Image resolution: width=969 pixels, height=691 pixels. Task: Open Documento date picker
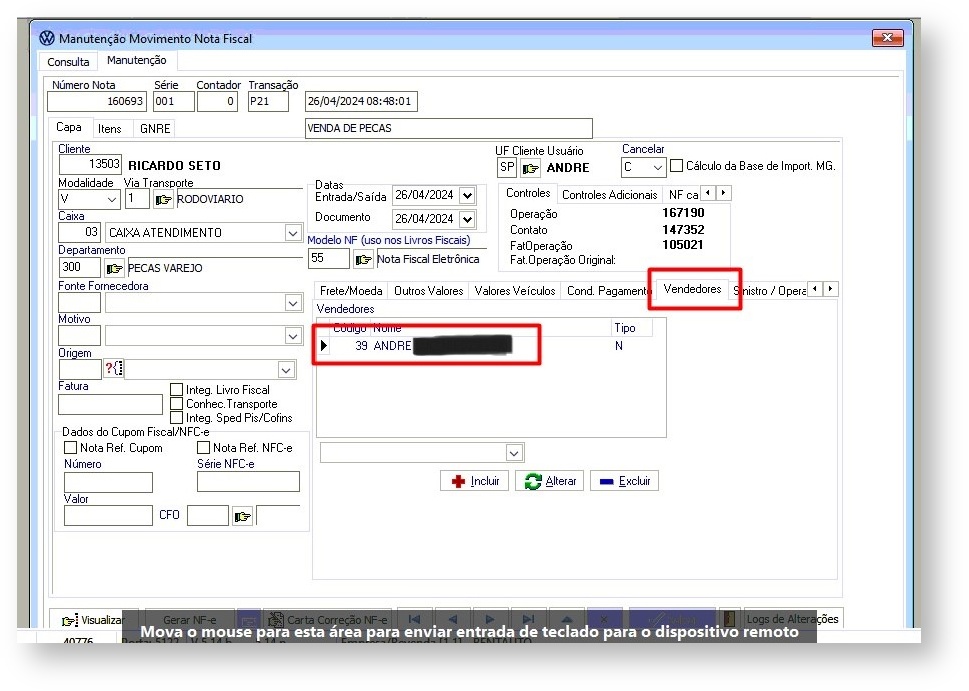[x=468, y=219]
